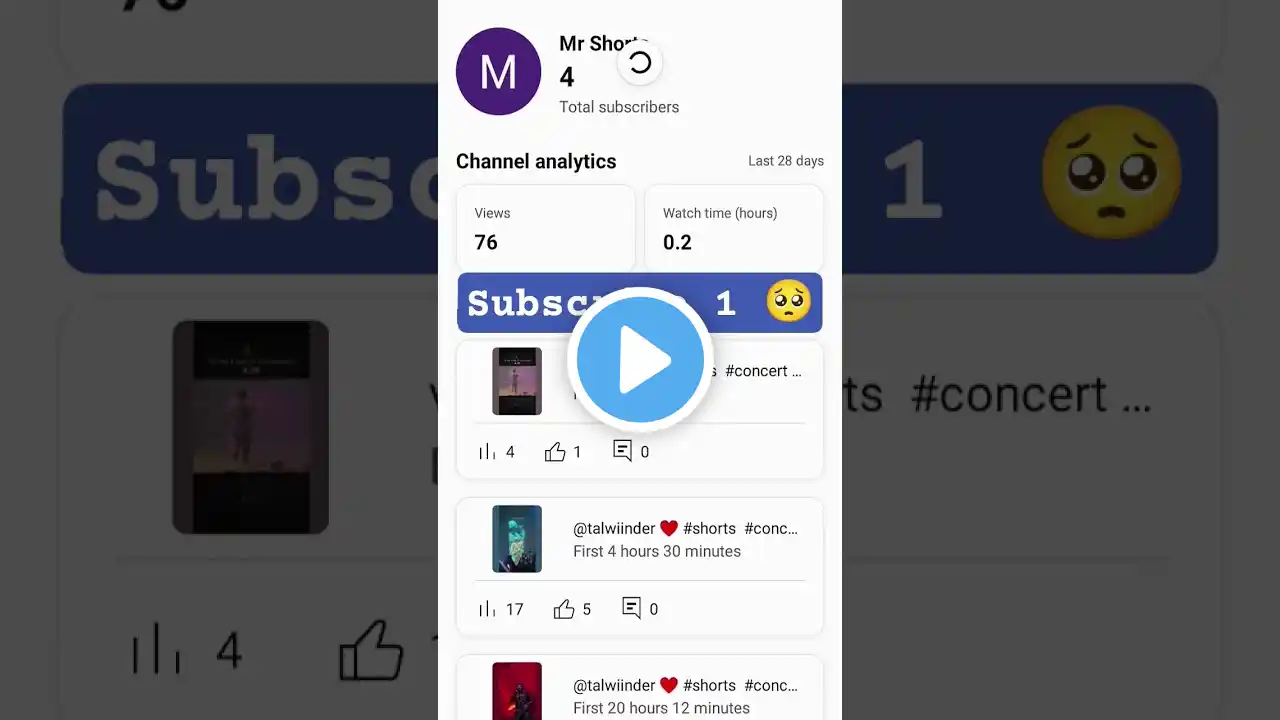Viewport: 1280px width, 720px height.
Task: Click the thumbs-up icon showing 5 likes
Action: [x=564, y=609]
